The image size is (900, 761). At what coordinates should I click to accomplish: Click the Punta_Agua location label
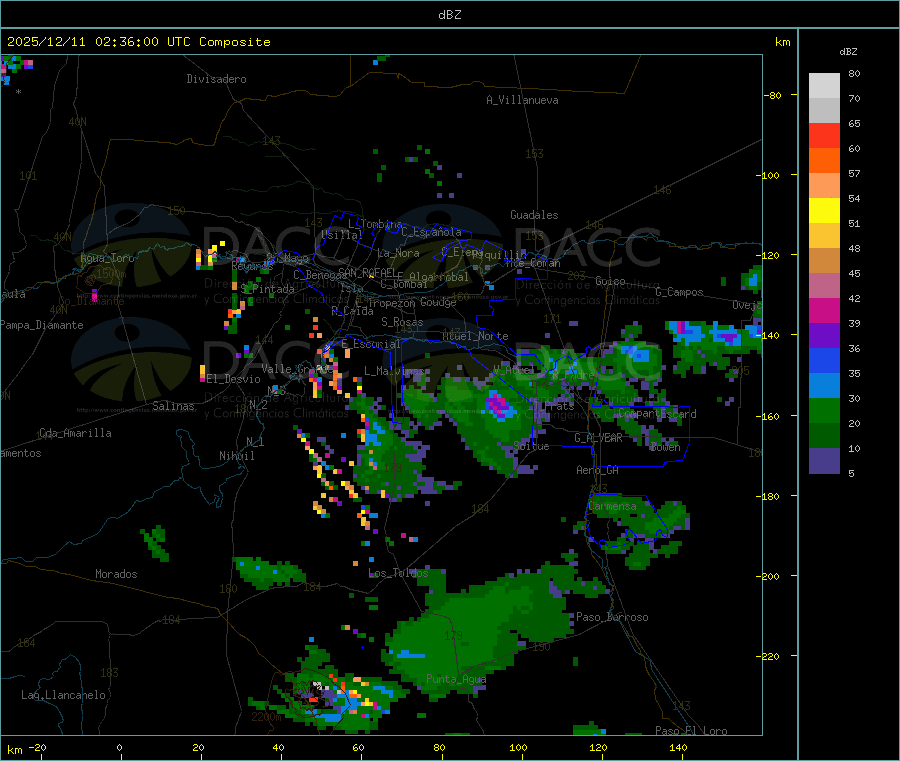pos(456,679)
